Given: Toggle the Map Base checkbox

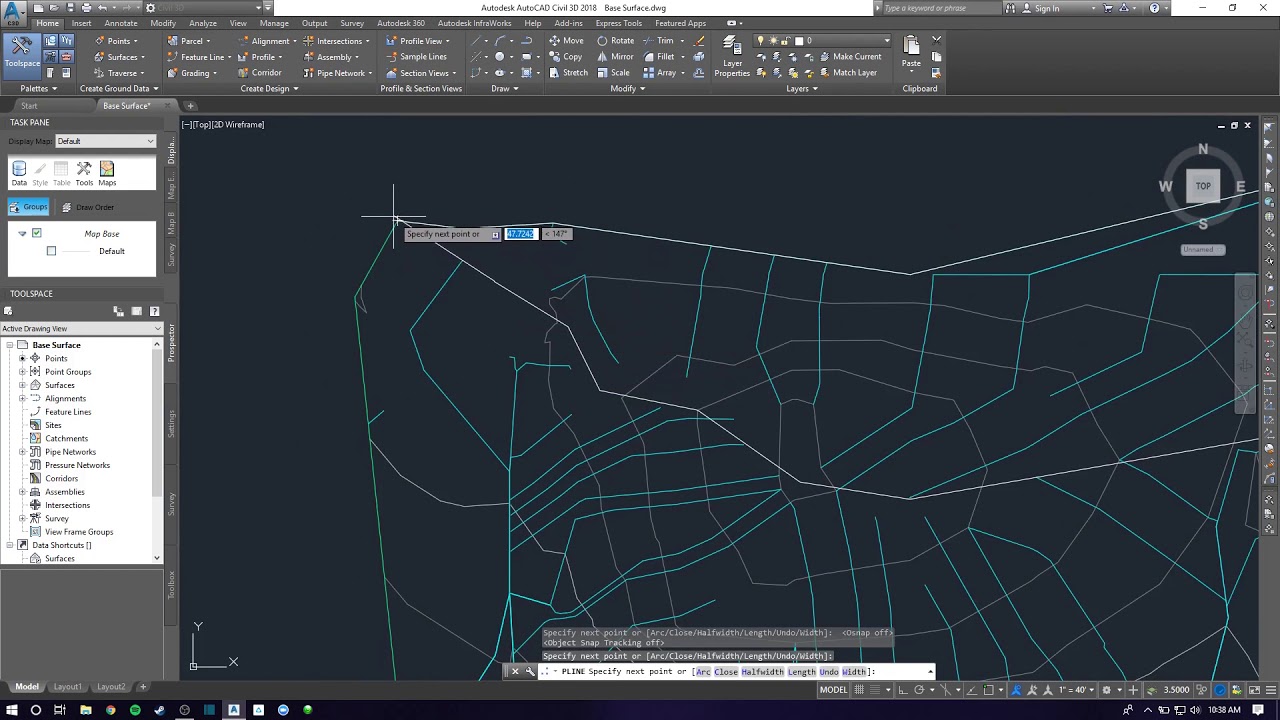Looking at the screenshot, I should pos(37,233).
